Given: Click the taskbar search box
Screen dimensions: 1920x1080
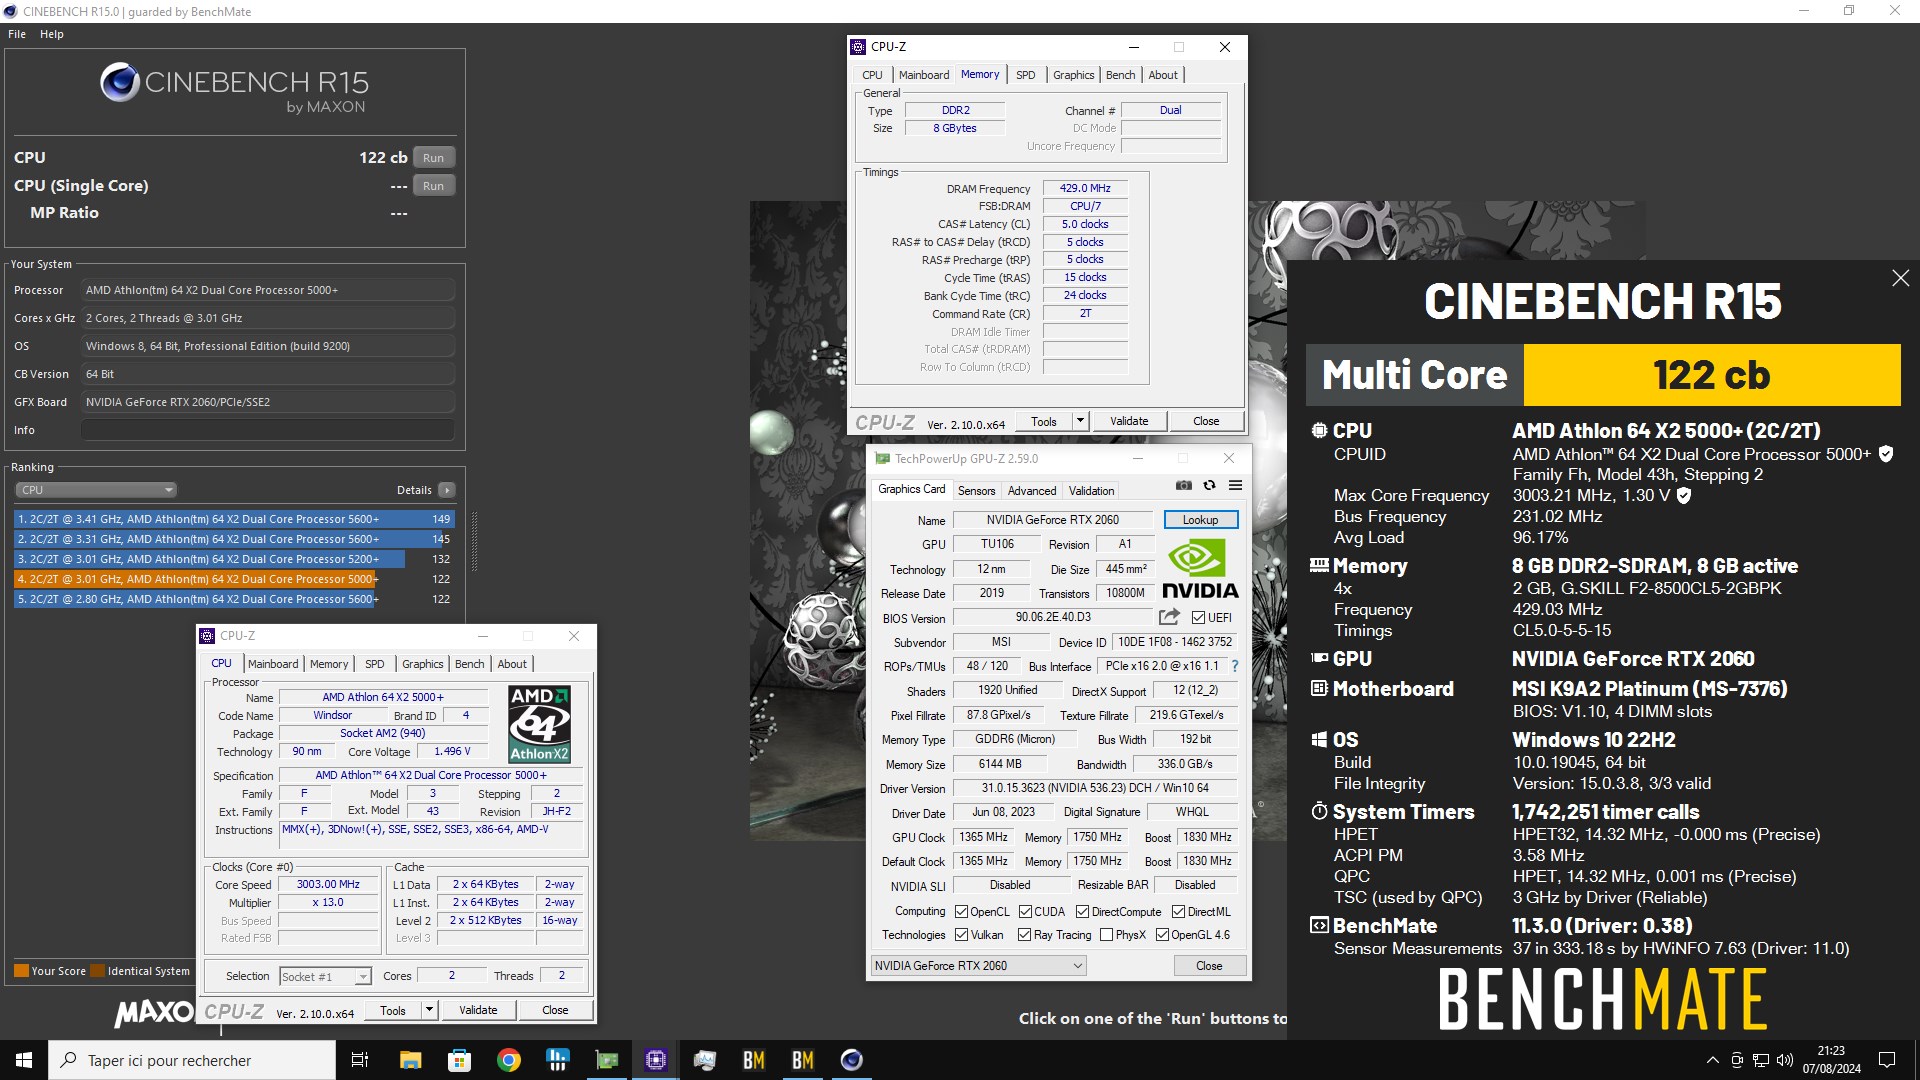Looking at the screenshot, I should click(x=192, y=1060).
